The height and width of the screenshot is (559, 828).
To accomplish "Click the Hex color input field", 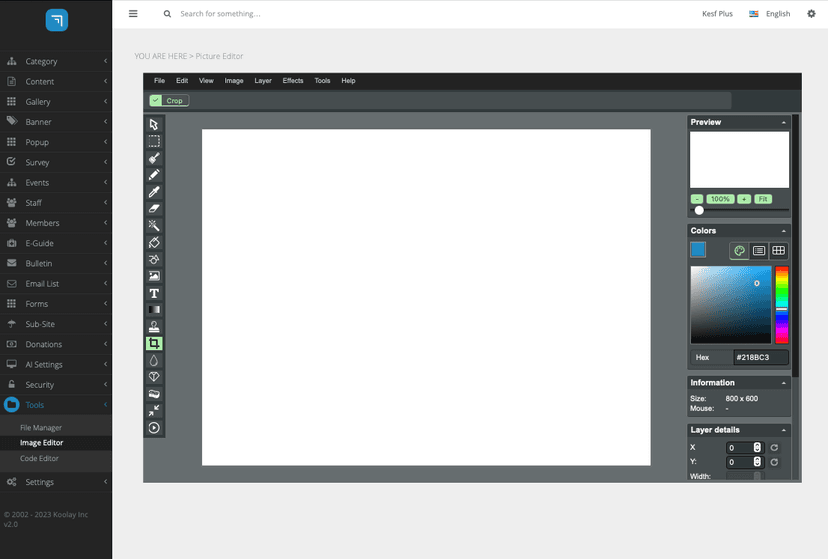I will pyautogui.click(x=760, y=357).
